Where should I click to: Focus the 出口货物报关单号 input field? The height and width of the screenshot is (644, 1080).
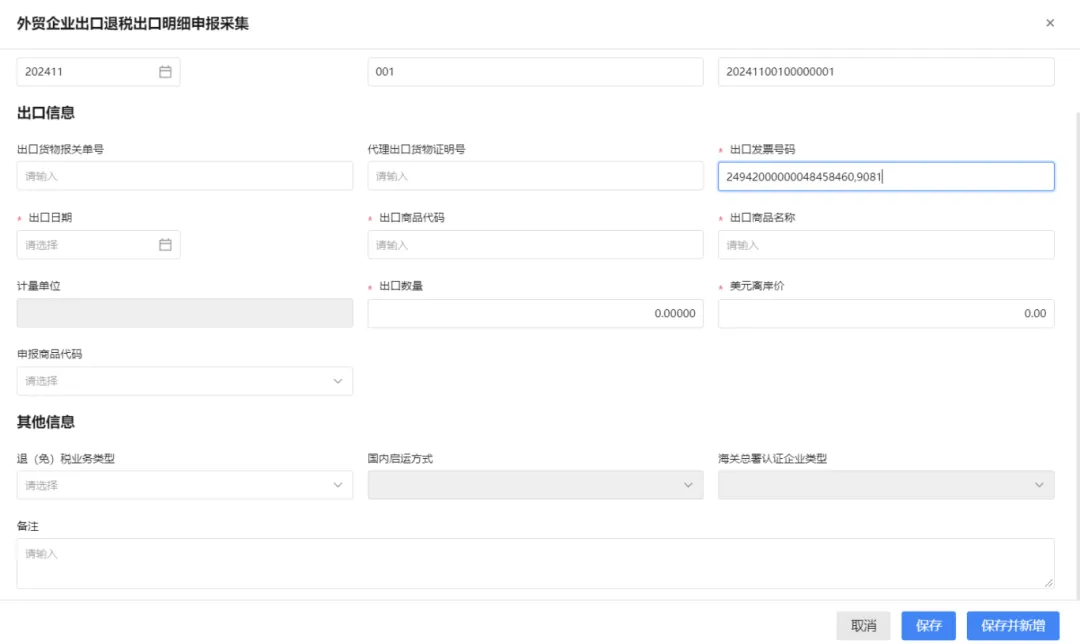click(185, 176)
